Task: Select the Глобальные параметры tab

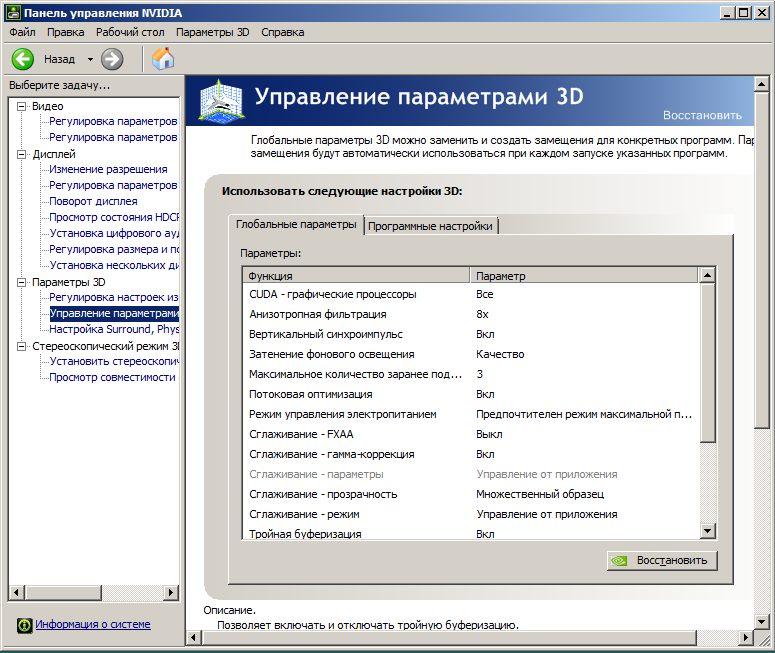Action: tap(296, 224)
